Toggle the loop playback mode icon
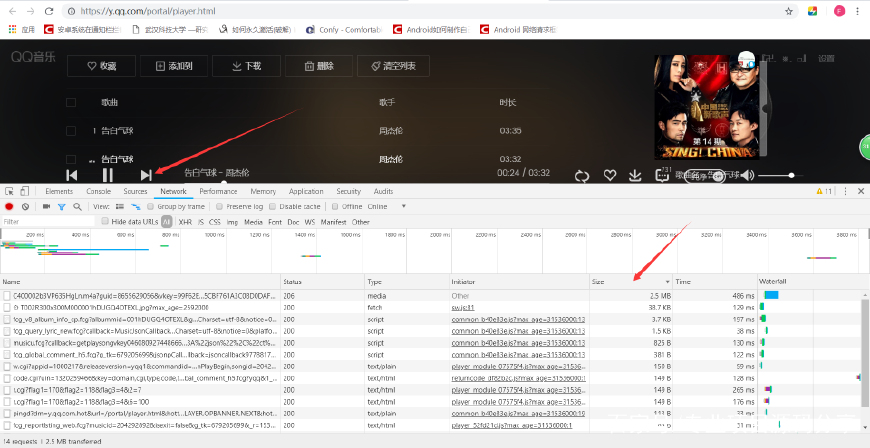 582,176
